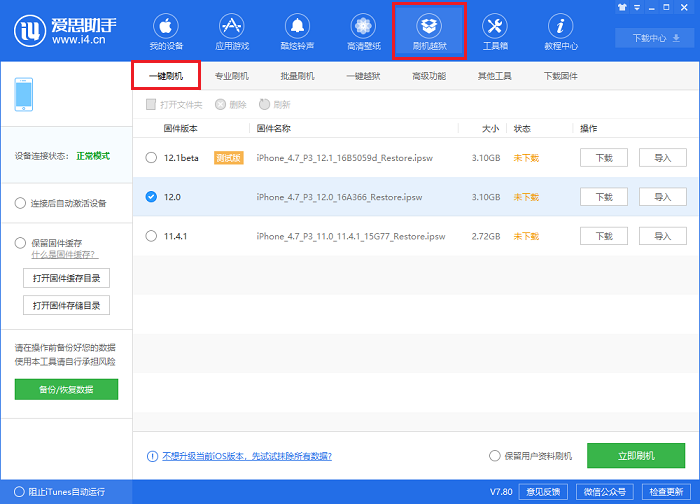Click 打开固件存储目录 button

pos(67,305)
